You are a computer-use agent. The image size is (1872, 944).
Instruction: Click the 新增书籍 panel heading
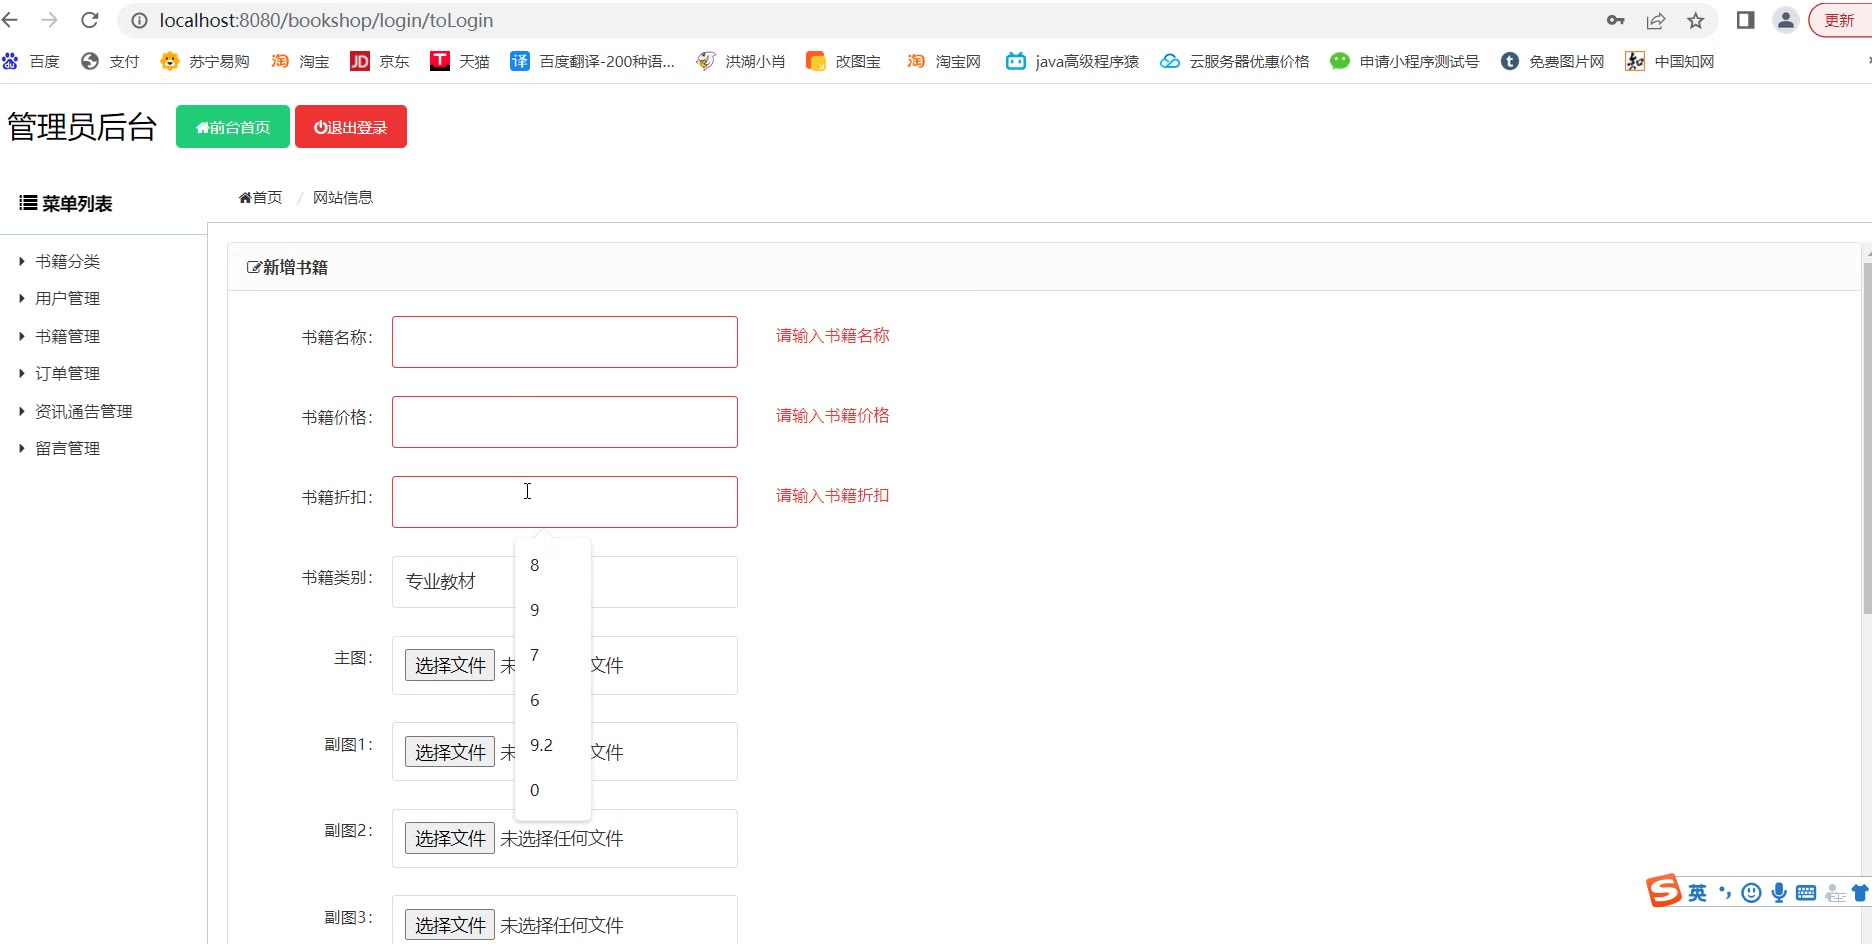(287, 268)
